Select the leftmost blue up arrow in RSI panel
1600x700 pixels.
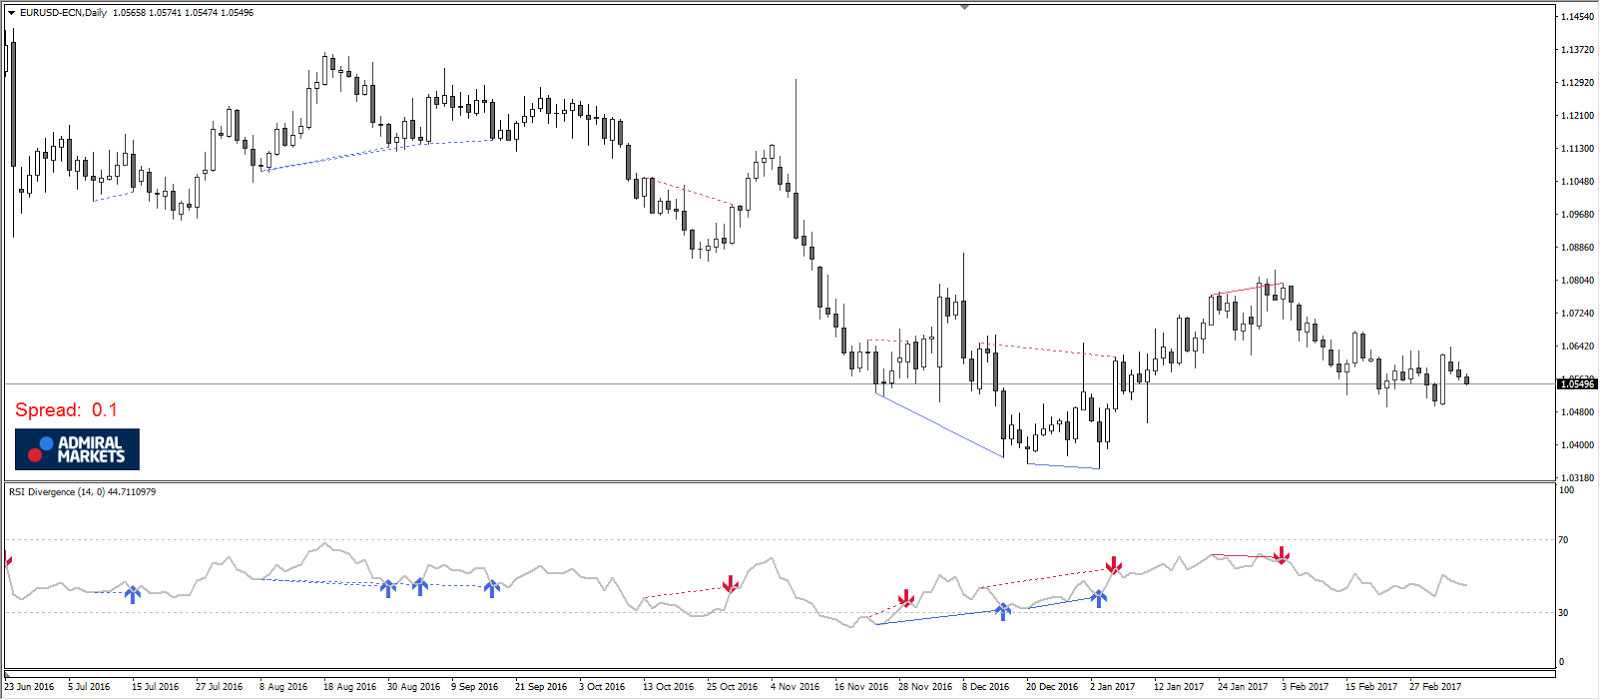[x=132, y=594]
